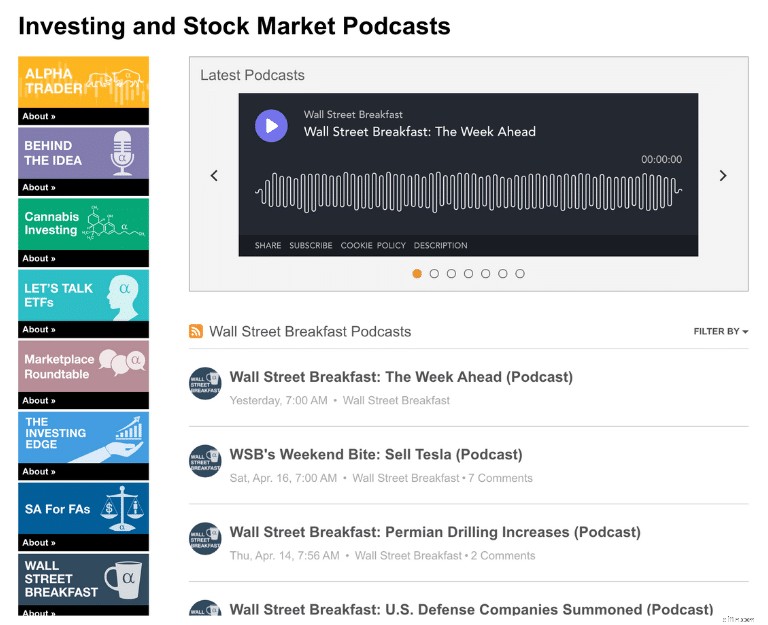Open Description in the player bar
Image resolution: width=768 pixels, height=625 pixels.
tap(440, 245)
